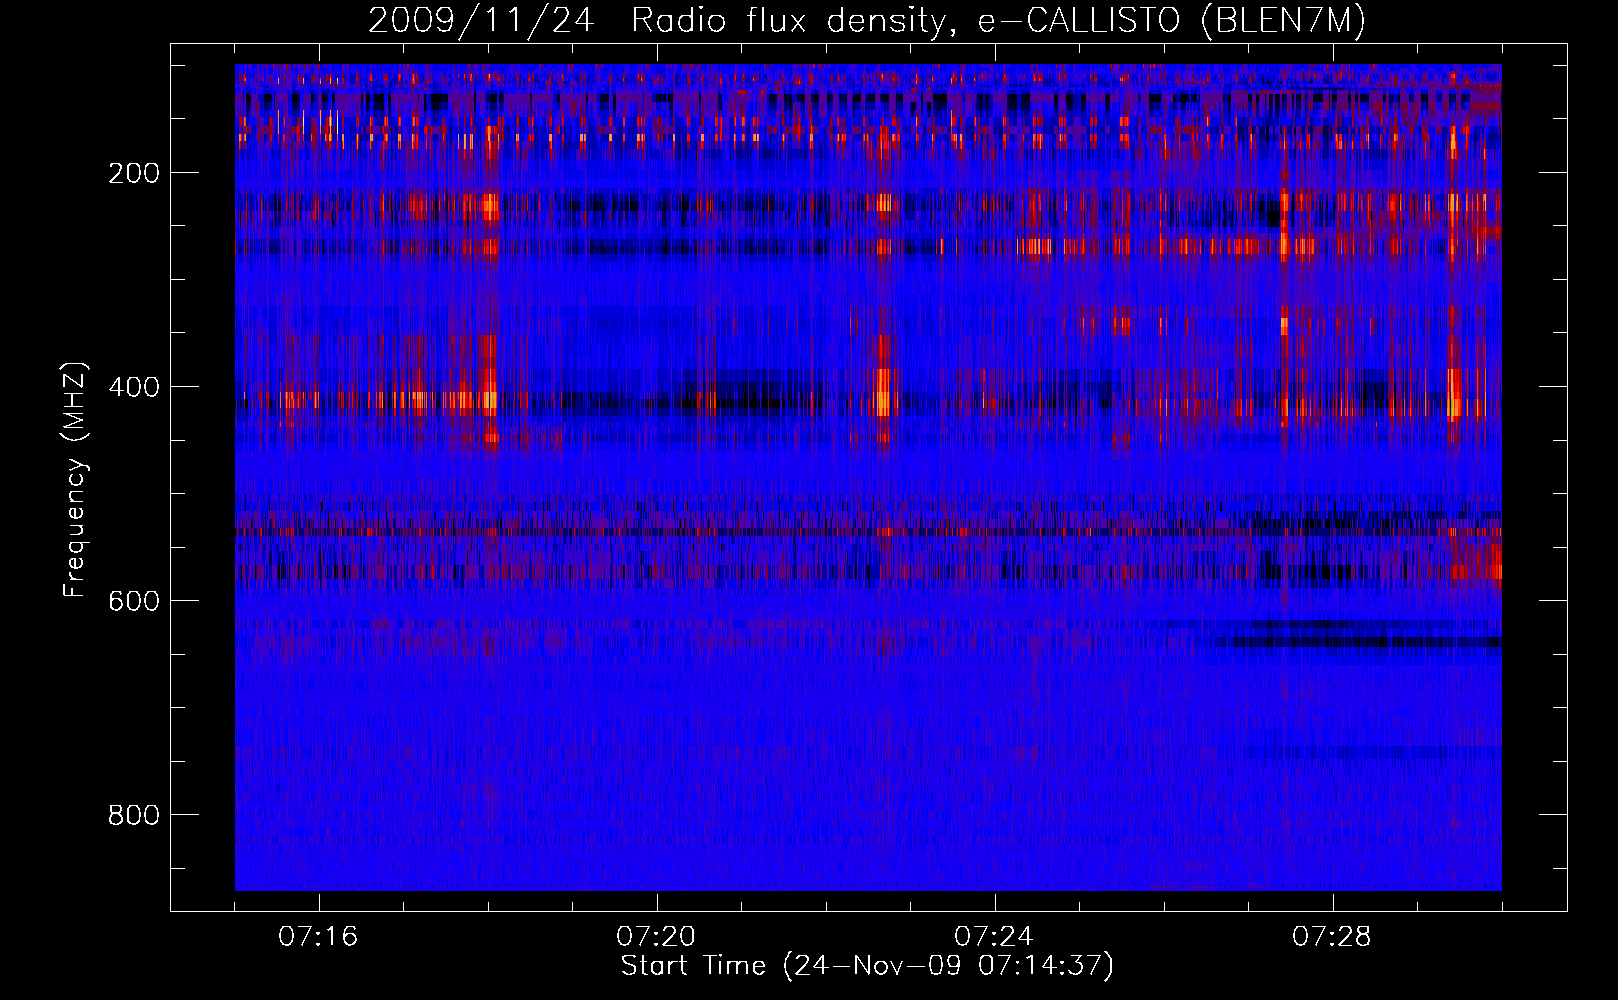Click the 'Start Time (24-Nov-09 07:14:37)' label
This screenshot has width=1618, height=1000.
[x=867, y=966]
